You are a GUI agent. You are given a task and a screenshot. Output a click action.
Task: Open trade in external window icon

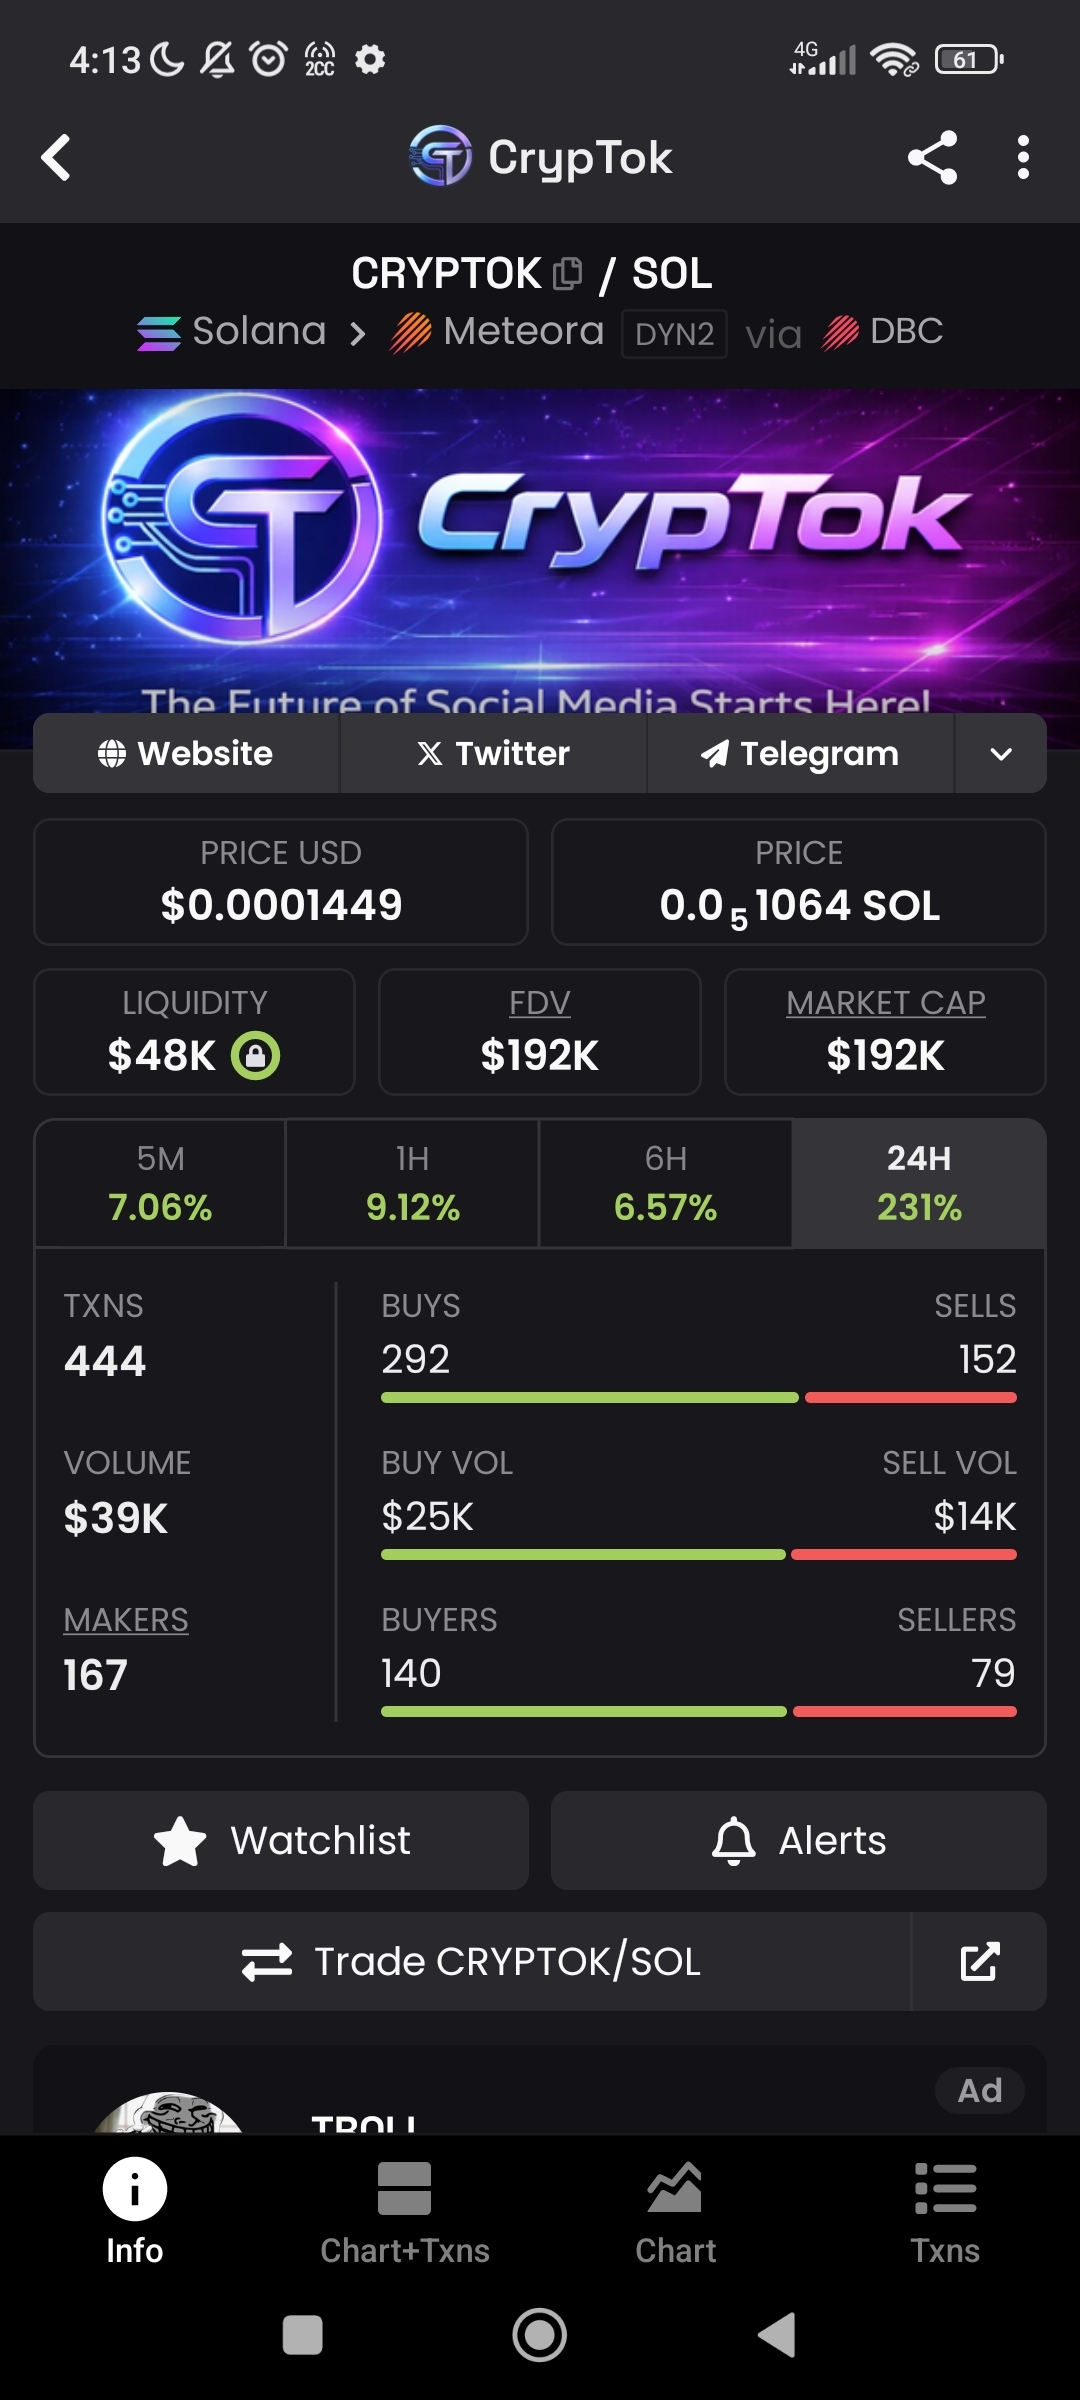pyautogui.click(x=979, y=1962)
